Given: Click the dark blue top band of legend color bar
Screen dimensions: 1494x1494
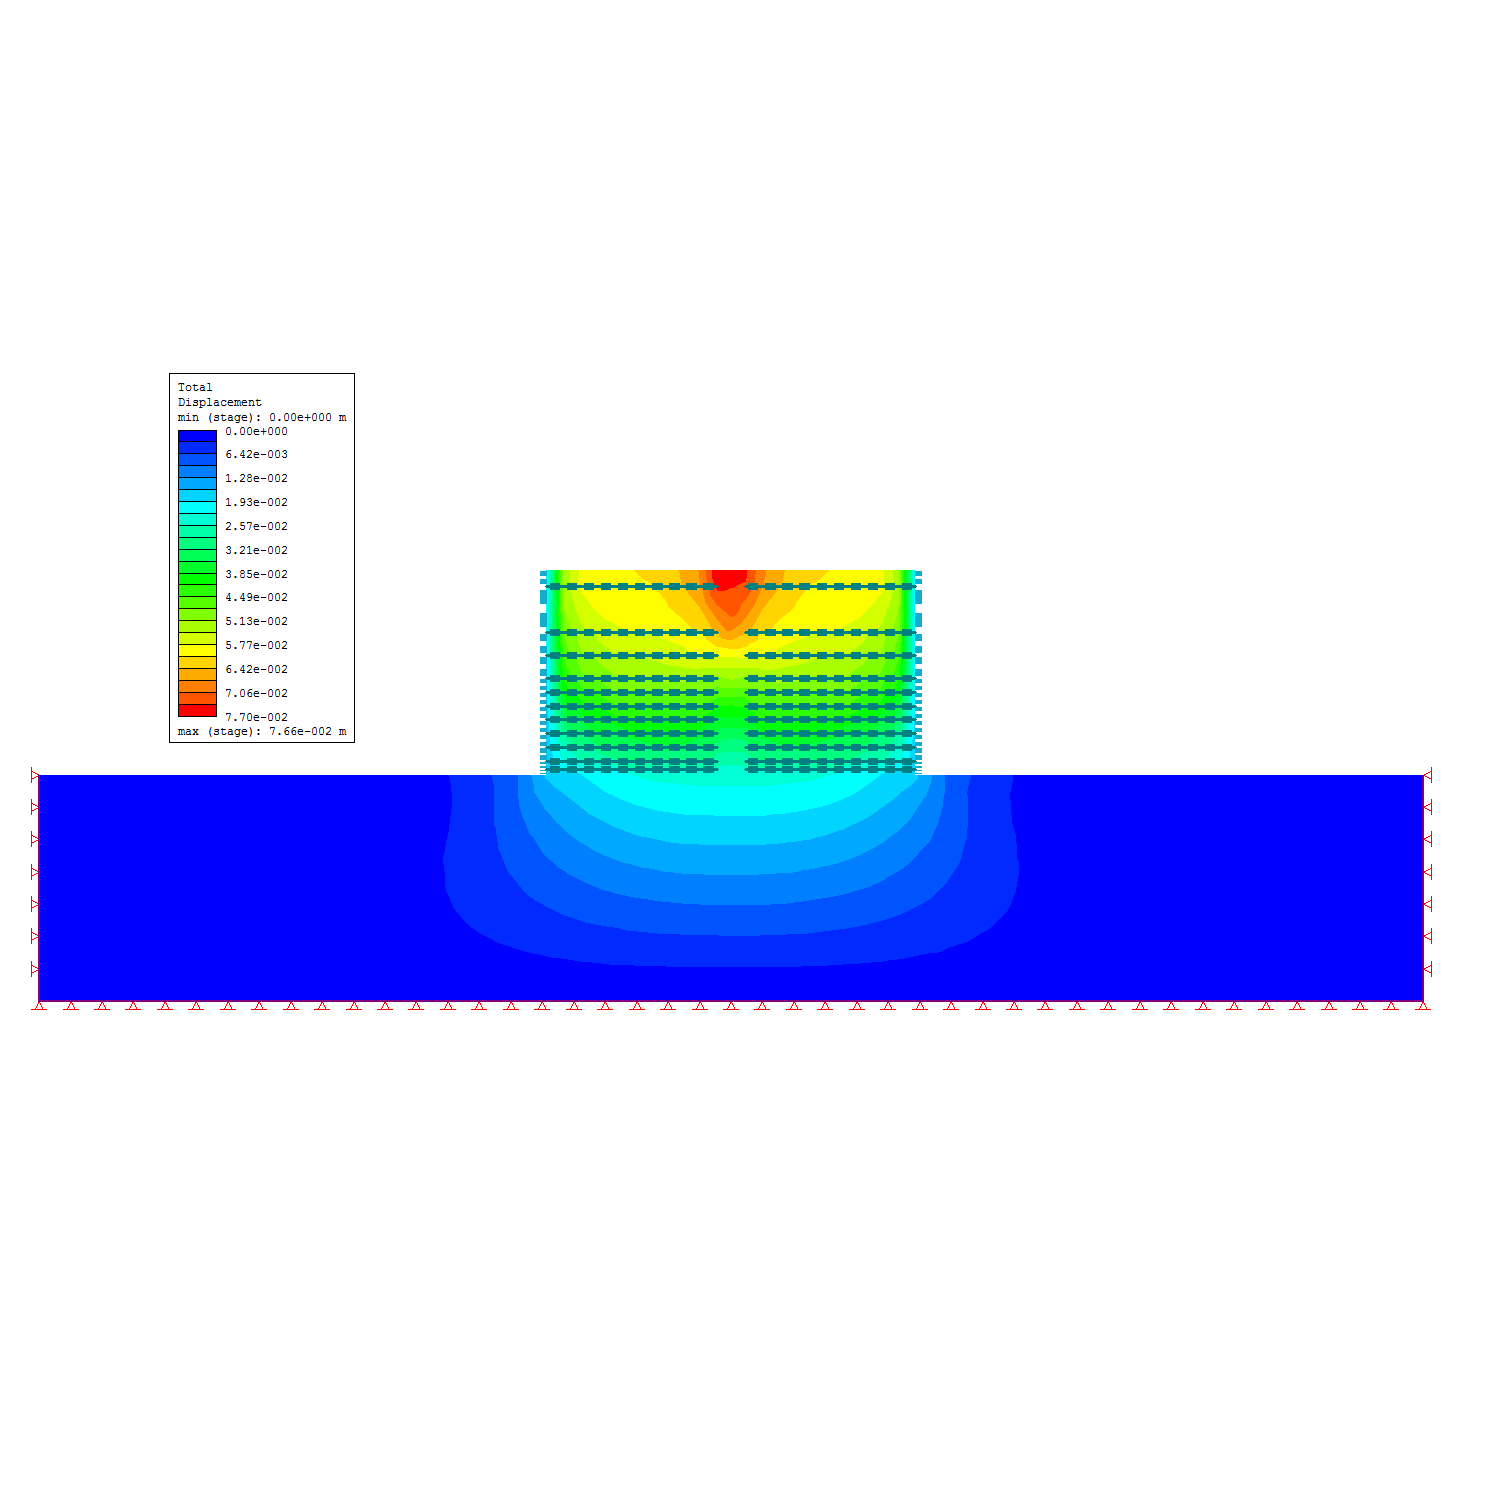Looking at the screenshot, I should [x=197, y=436].
